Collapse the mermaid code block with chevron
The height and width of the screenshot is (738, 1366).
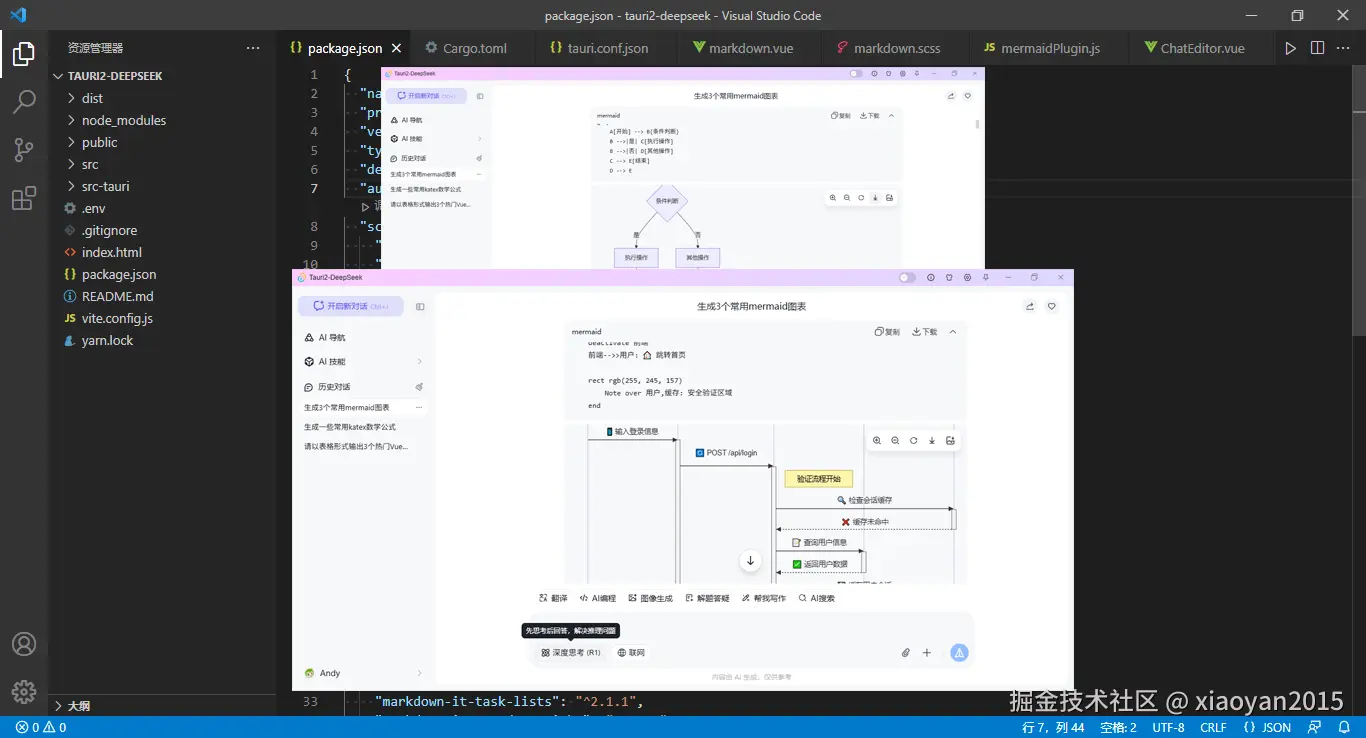[953, 332]
